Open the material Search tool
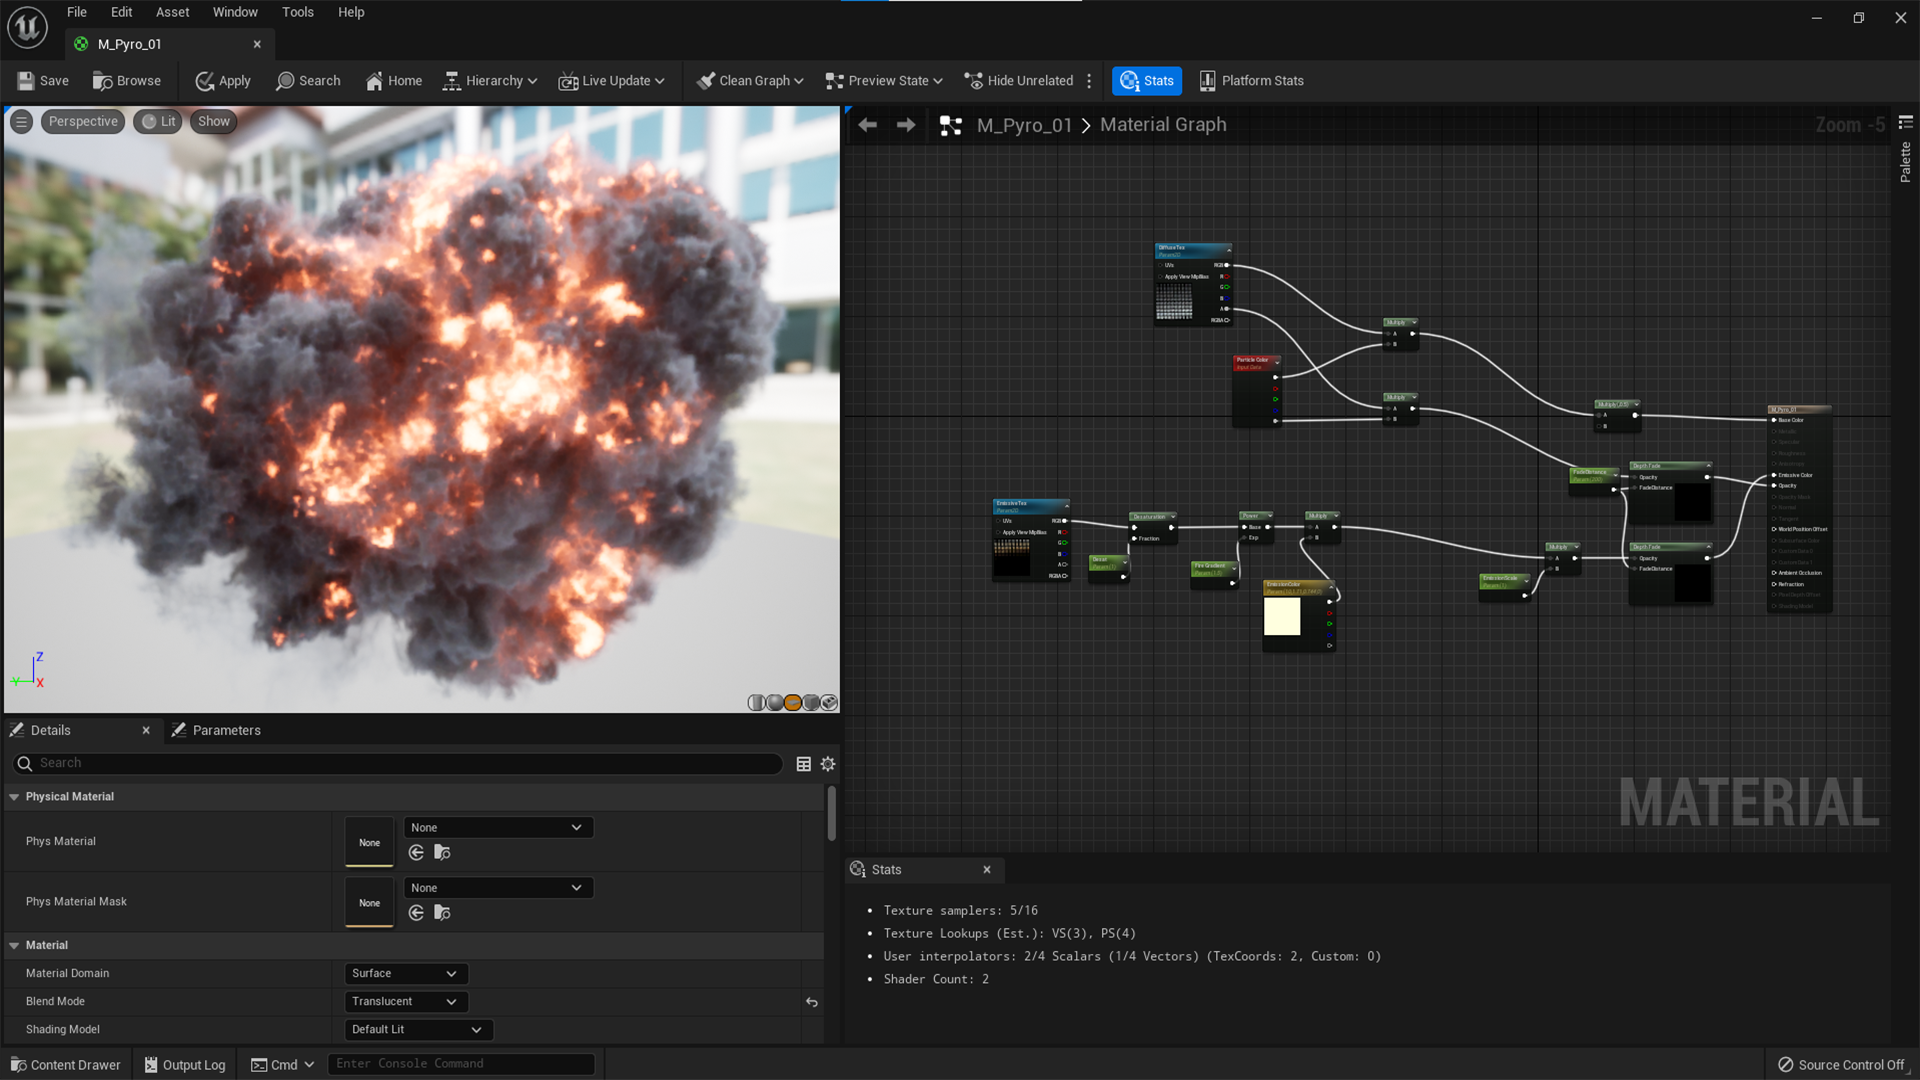Viewport: 1920px width, 1080px height. tap(308, 80)
